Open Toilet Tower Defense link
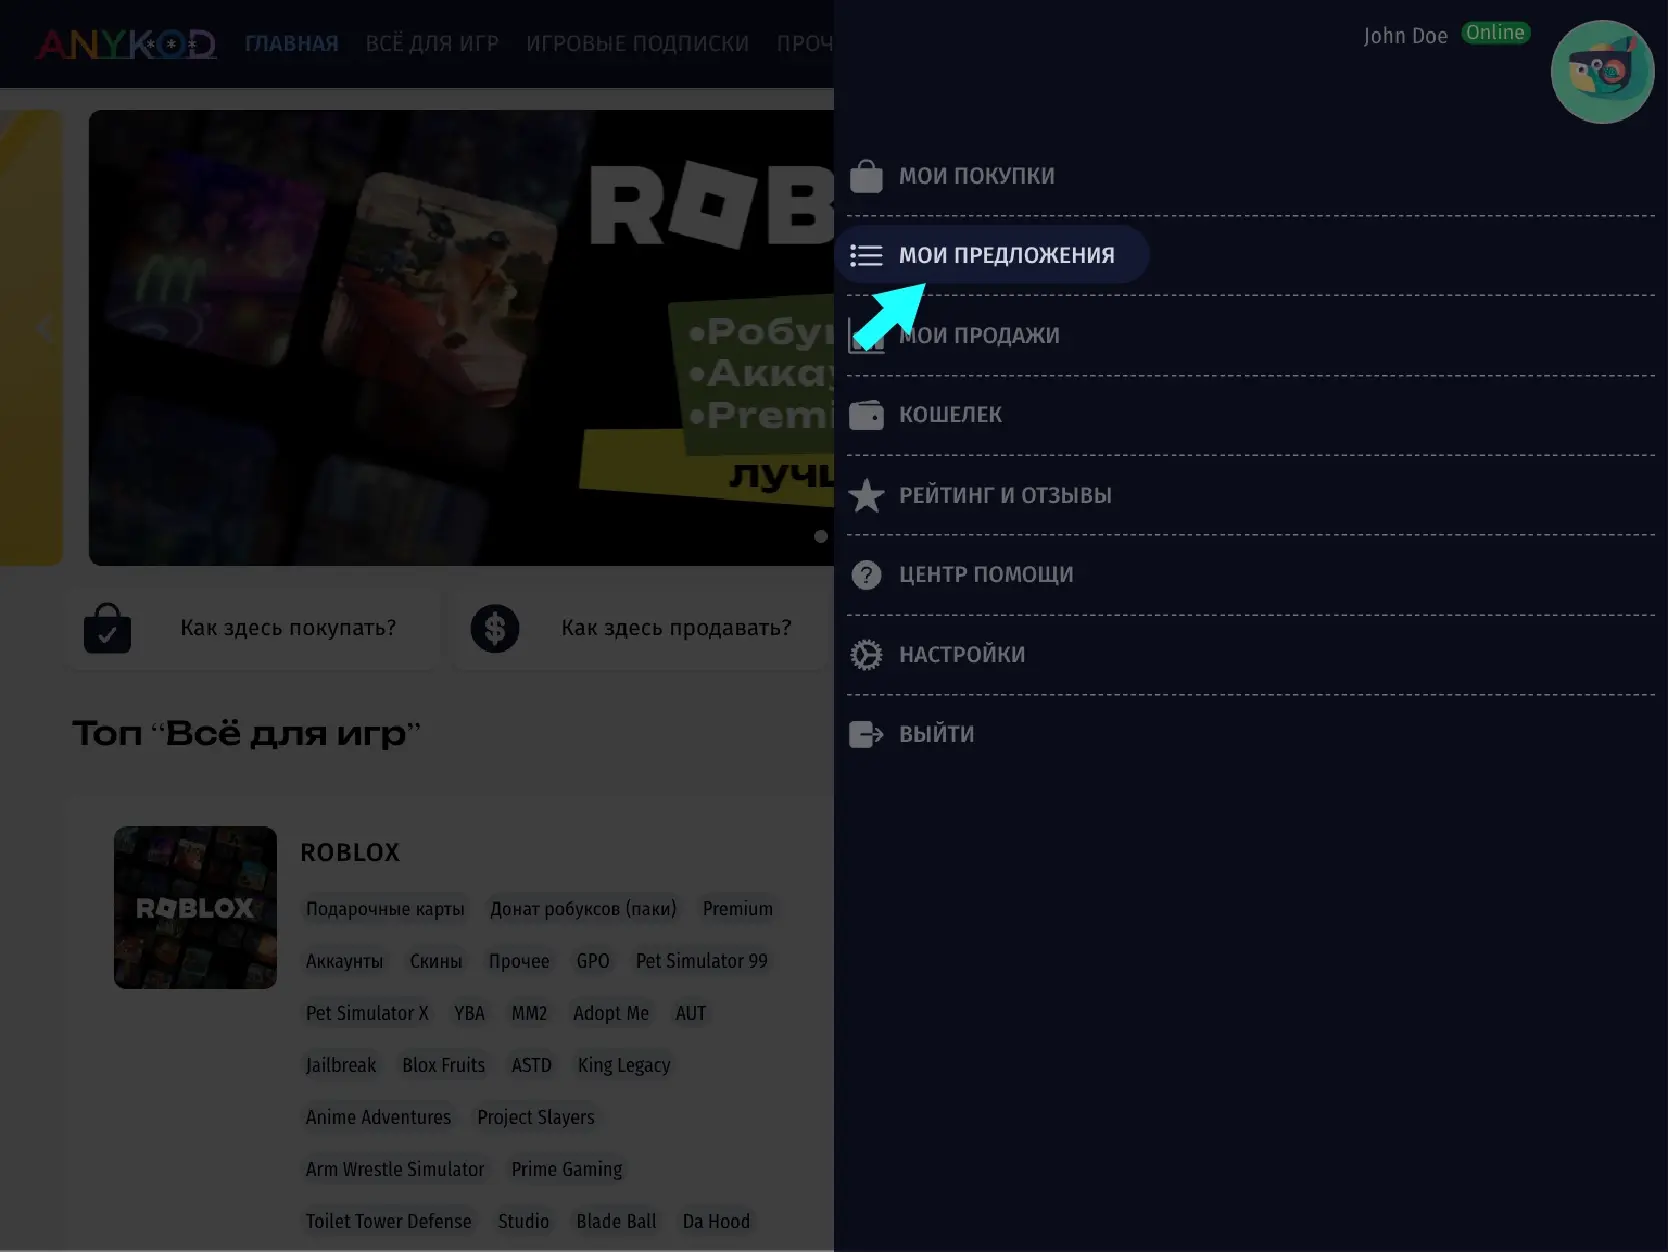 (388, 1221)
